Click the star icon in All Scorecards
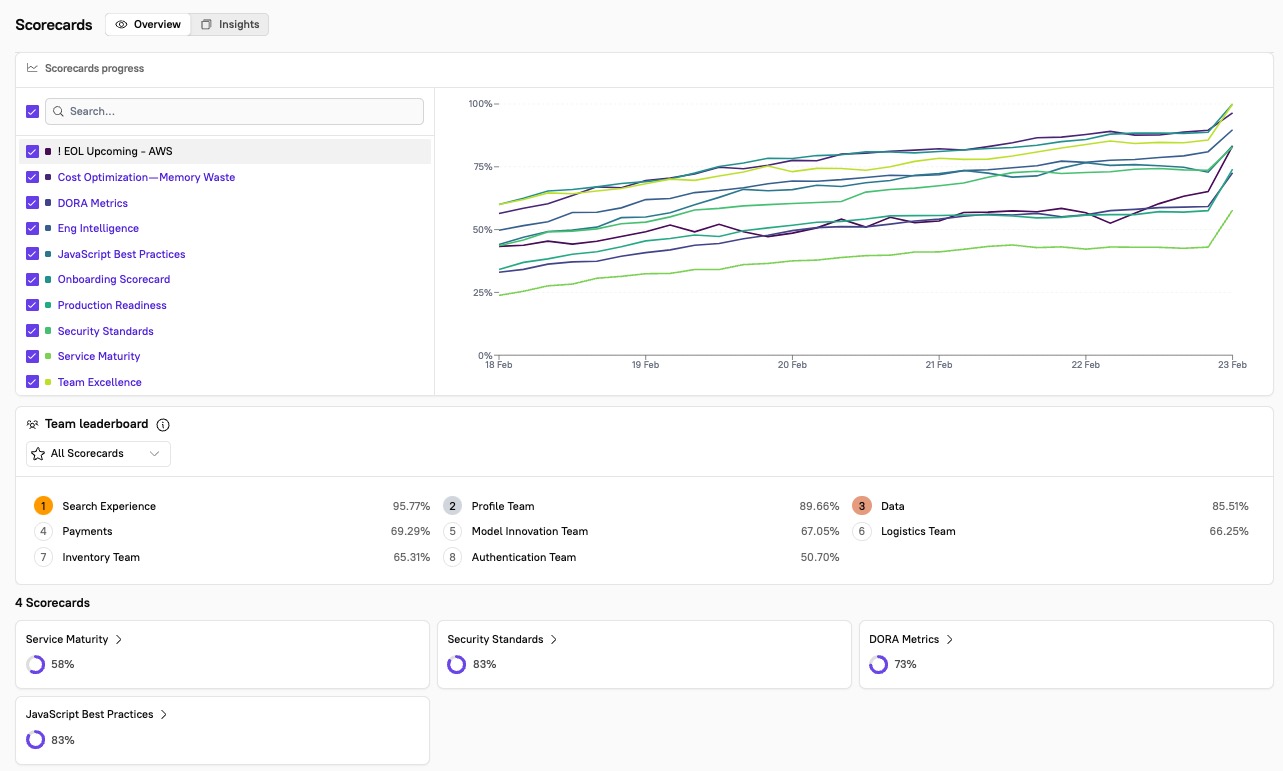 (38, 454)
